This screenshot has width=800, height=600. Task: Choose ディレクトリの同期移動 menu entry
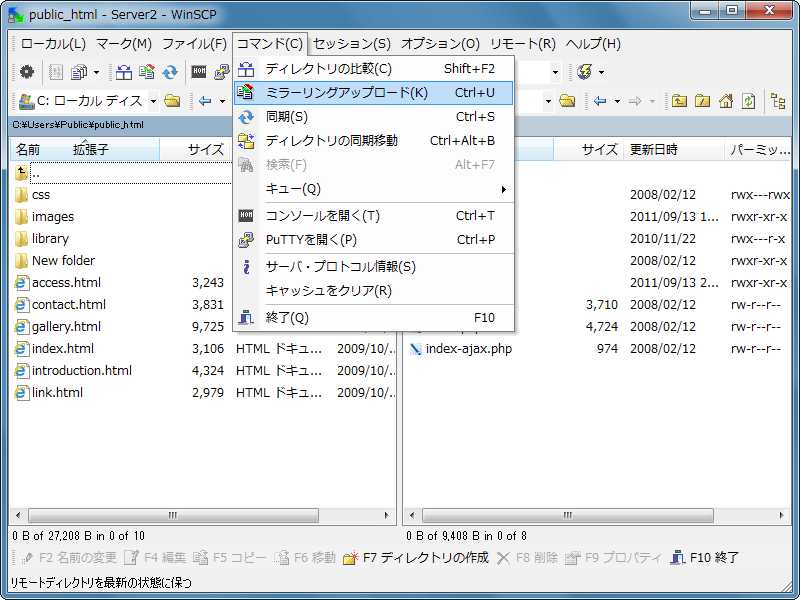373,140
